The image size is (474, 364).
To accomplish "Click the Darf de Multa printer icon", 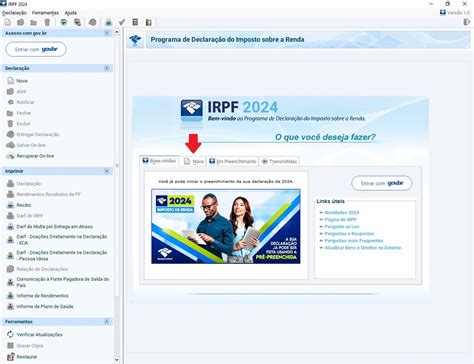I will click(x=11, y=226).
